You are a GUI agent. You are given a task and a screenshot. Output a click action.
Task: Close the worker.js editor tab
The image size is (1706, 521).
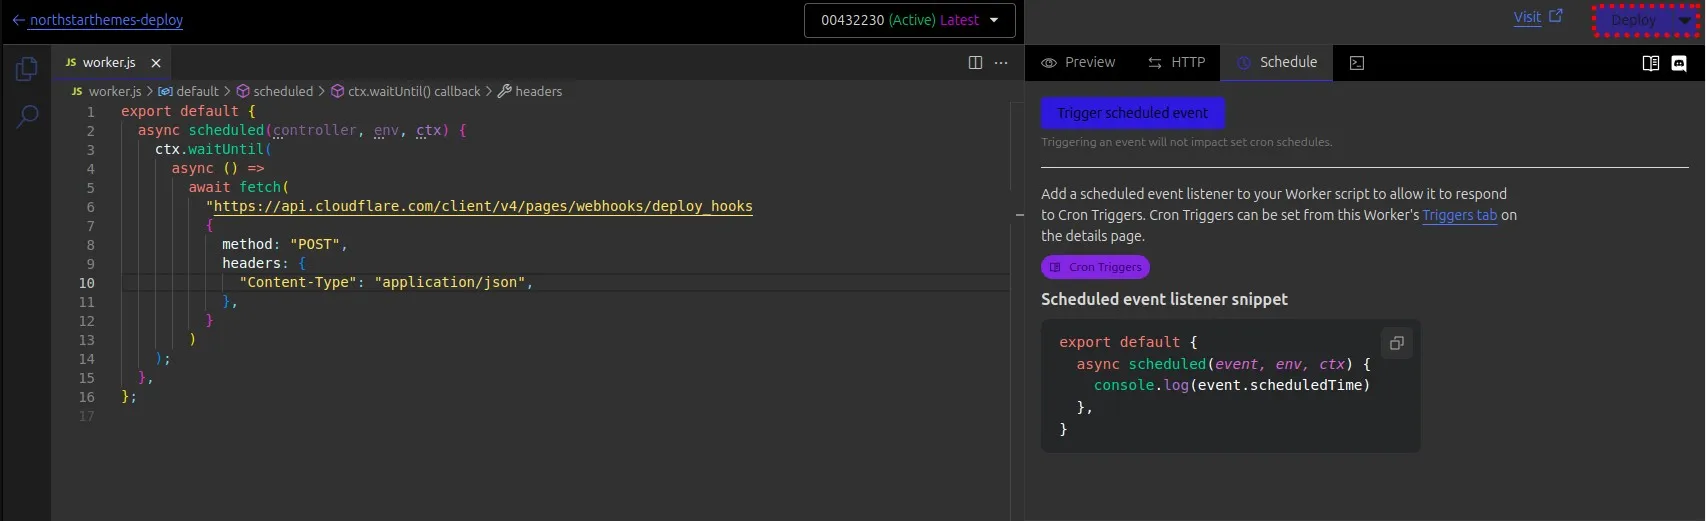(156, 63)
